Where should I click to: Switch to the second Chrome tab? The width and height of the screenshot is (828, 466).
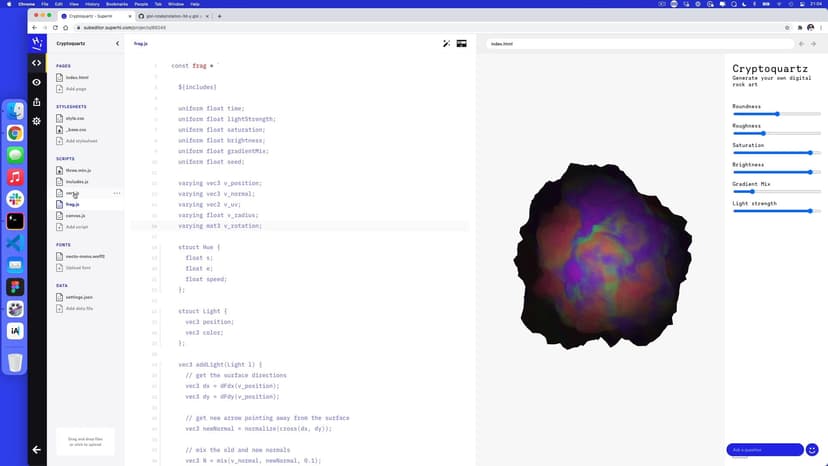coord(173,16)
